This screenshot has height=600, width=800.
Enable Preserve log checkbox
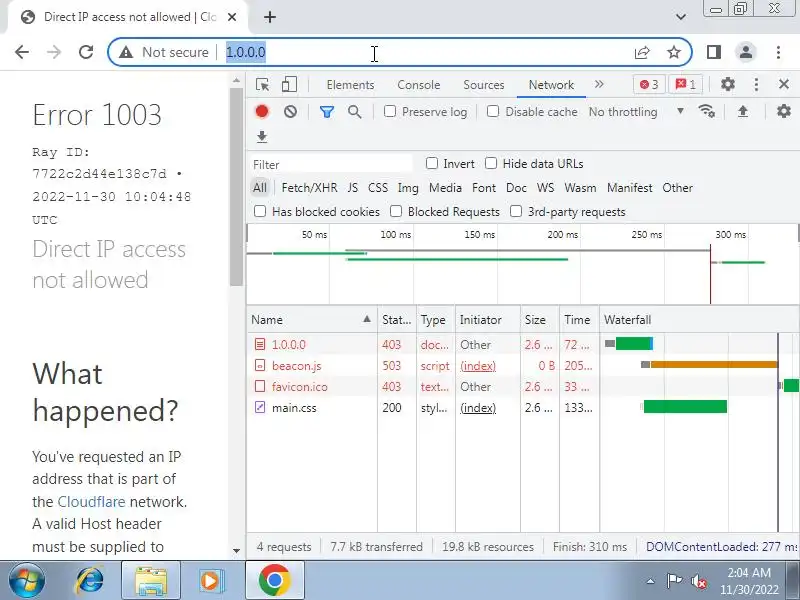[390, 111]
